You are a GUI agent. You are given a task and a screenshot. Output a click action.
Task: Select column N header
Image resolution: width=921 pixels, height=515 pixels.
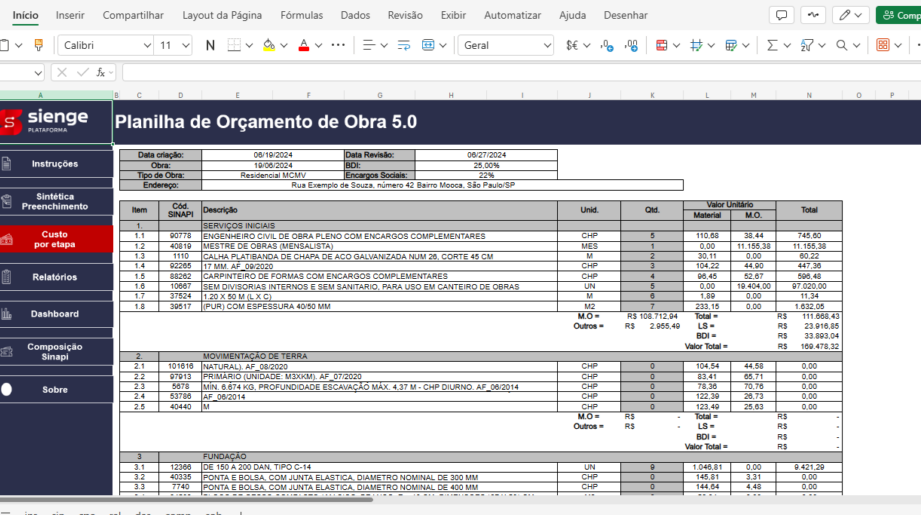(809, 95)
